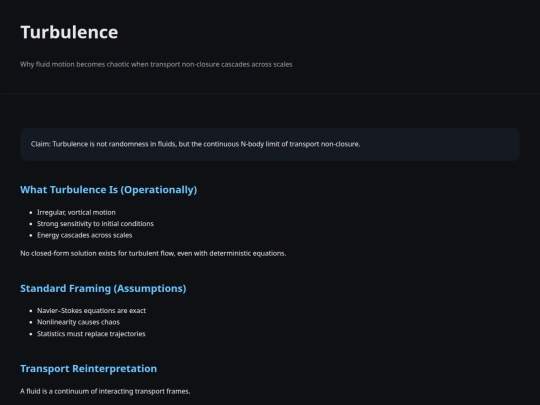Click the Claim callout about N-body limit
The image size is (540, 405).
[270, 144]
